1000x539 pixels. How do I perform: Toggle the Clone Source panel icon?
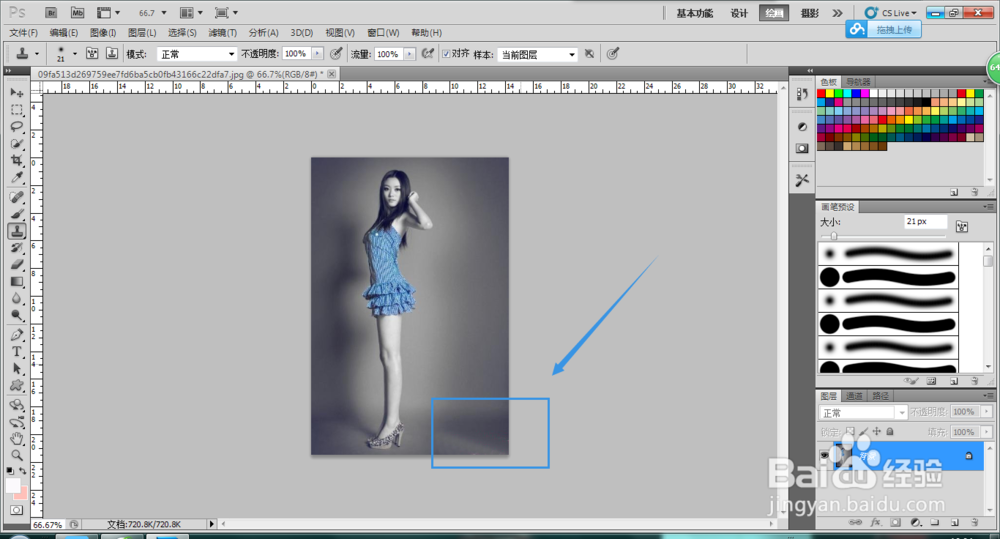pos(112,54)
